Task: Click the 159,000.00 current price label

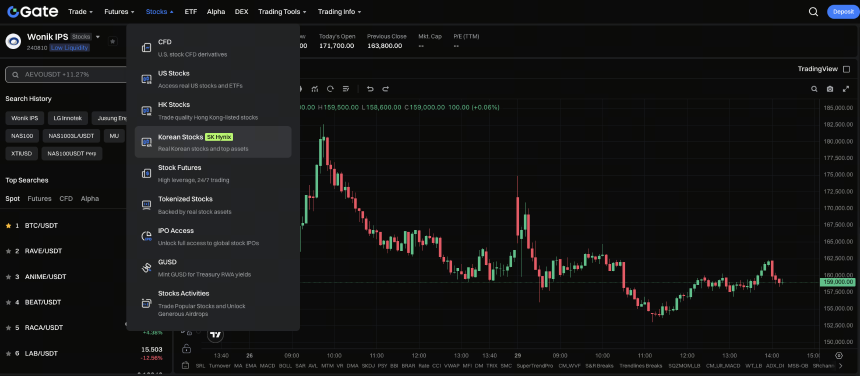Action: (838, 282)
